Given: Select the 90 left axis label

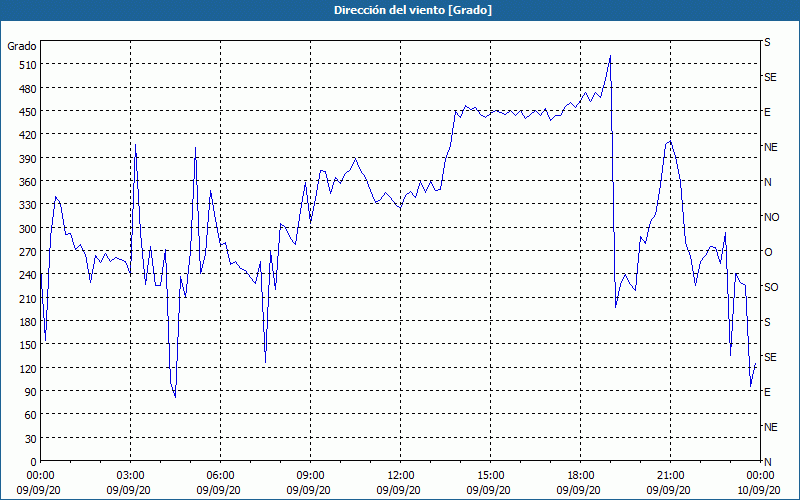Looking at the screenshot, I should (31, 392).
